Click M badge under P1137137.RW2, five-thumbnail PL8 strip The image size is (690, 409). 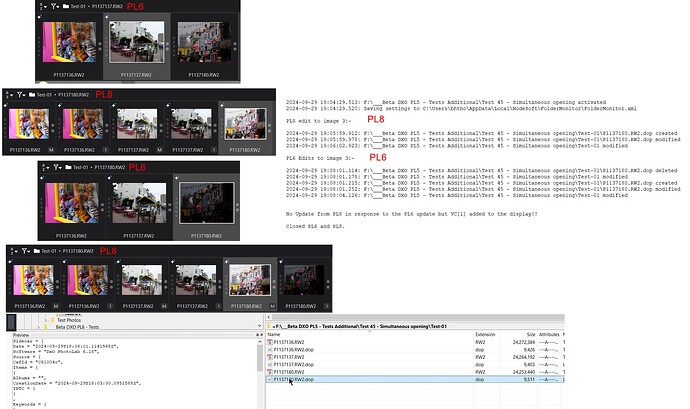(159, 150)
